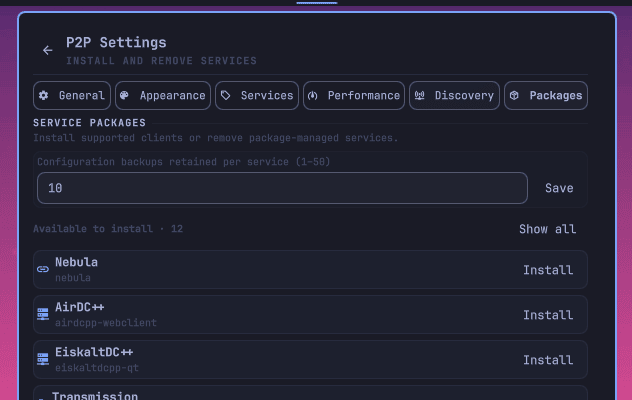The width and height of the screenshot is (632, 400).
Task: Click the 'eiskaltdcpp-qt' package name
Action: (97, 368)
